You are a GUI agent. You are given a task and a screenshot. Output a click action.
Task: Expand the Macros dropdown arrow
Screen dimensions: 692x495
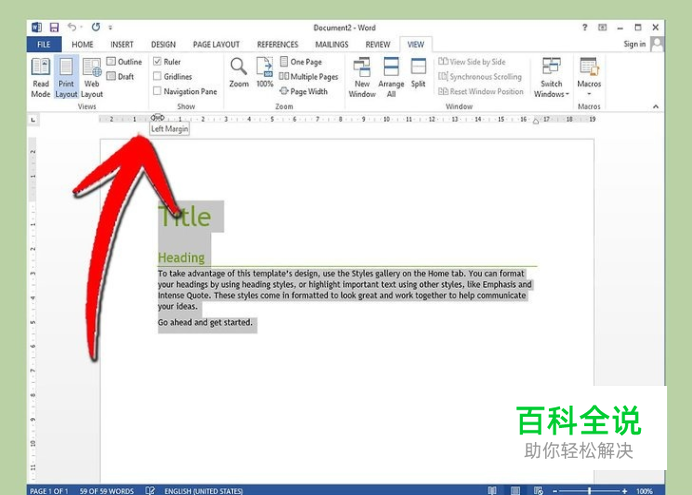click(x=589, y=94)
